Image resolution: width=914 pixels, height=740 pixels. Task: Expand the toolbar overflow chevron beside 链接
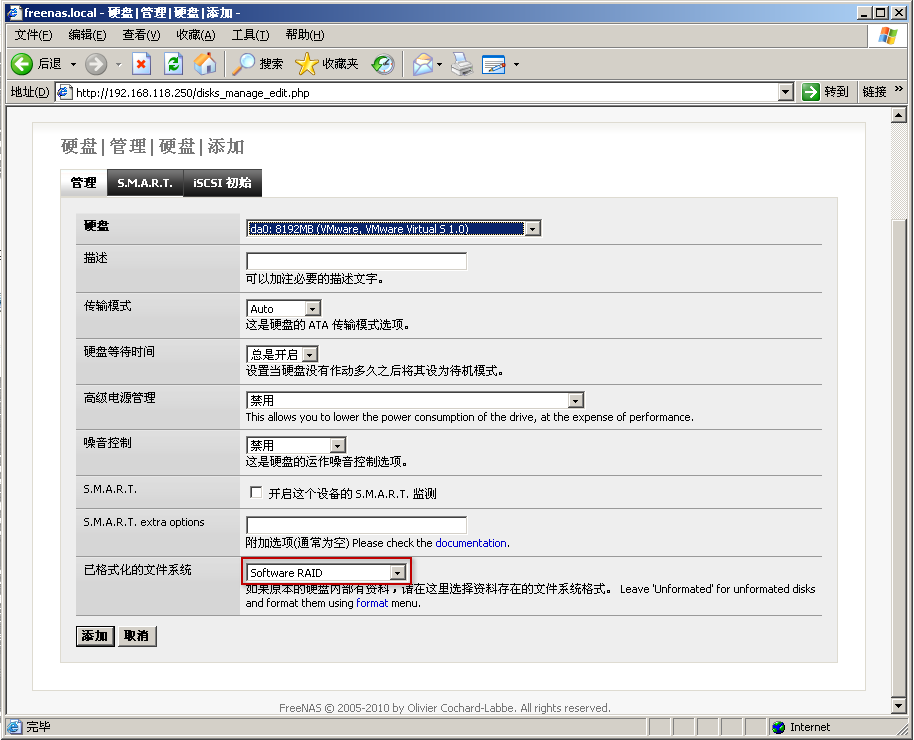click(x=898, y=89)
